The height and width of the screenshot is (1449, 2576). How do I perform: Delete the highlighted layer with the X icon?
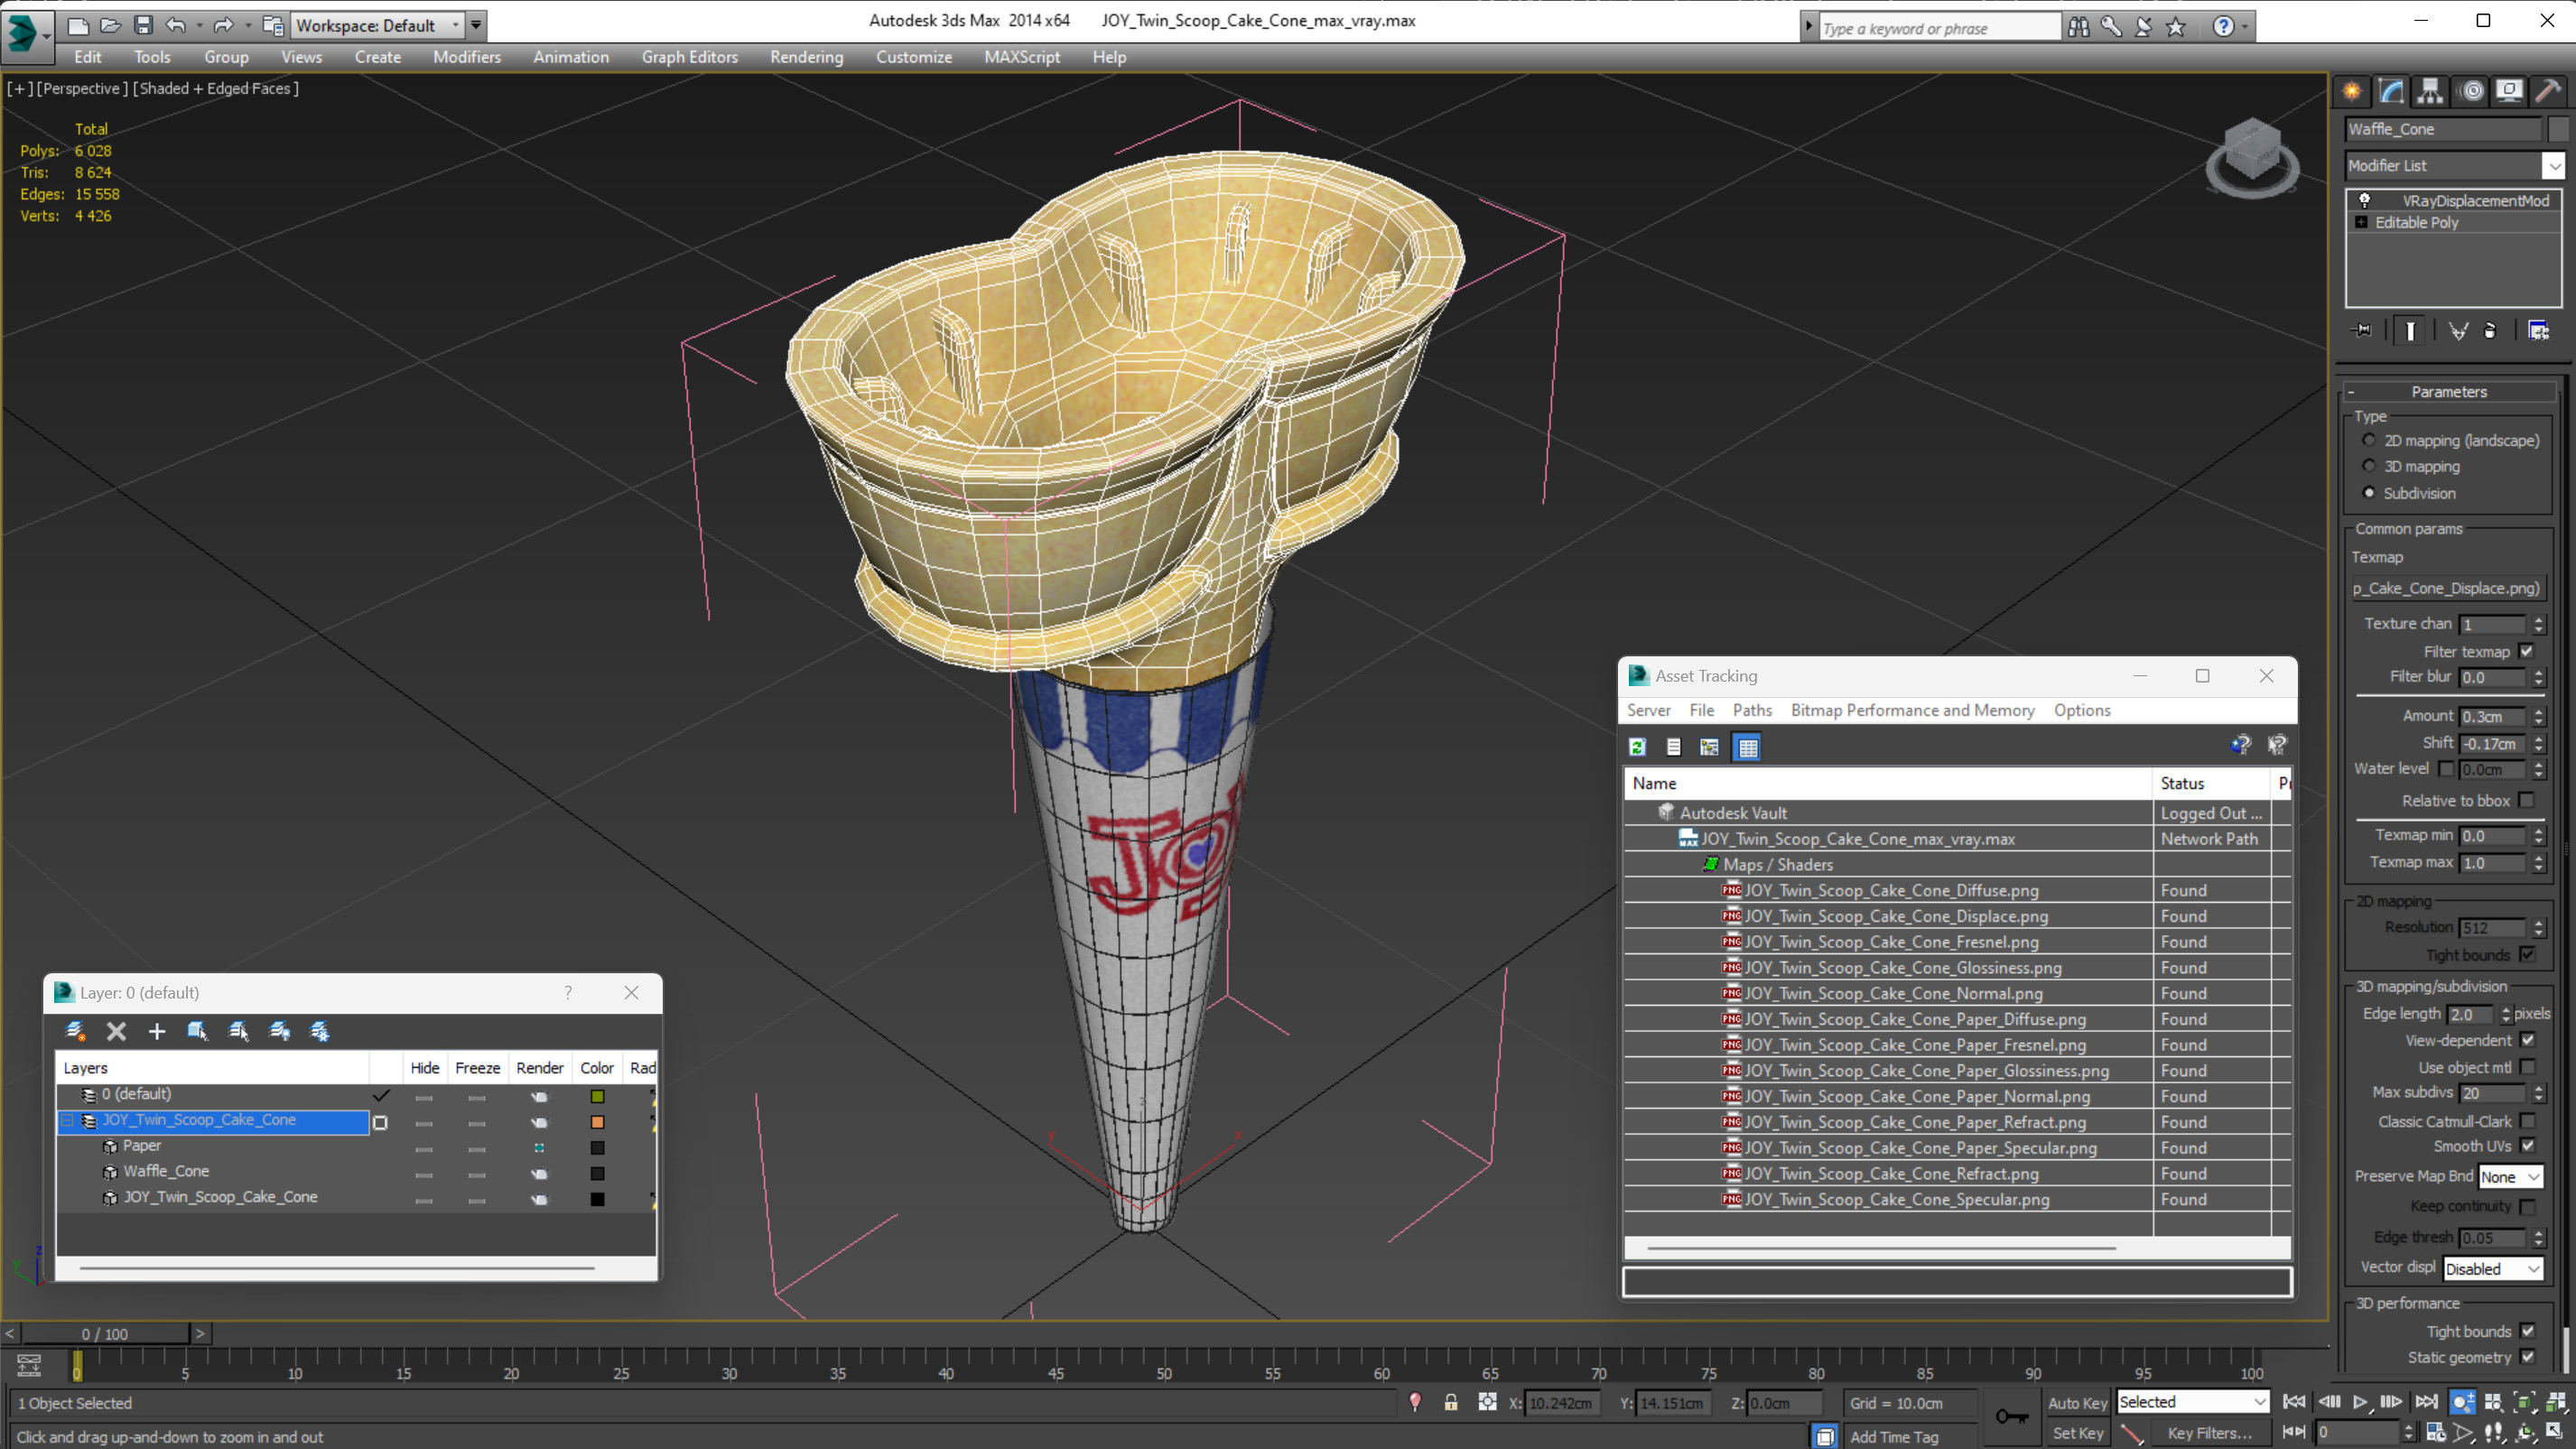pos(116,1031)
